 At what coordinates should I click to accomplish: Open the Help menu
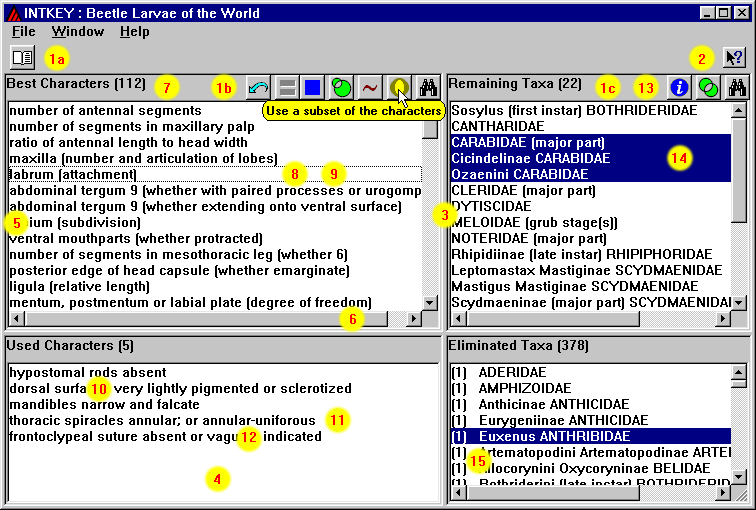pyautogui.click(x=135, y=32)
